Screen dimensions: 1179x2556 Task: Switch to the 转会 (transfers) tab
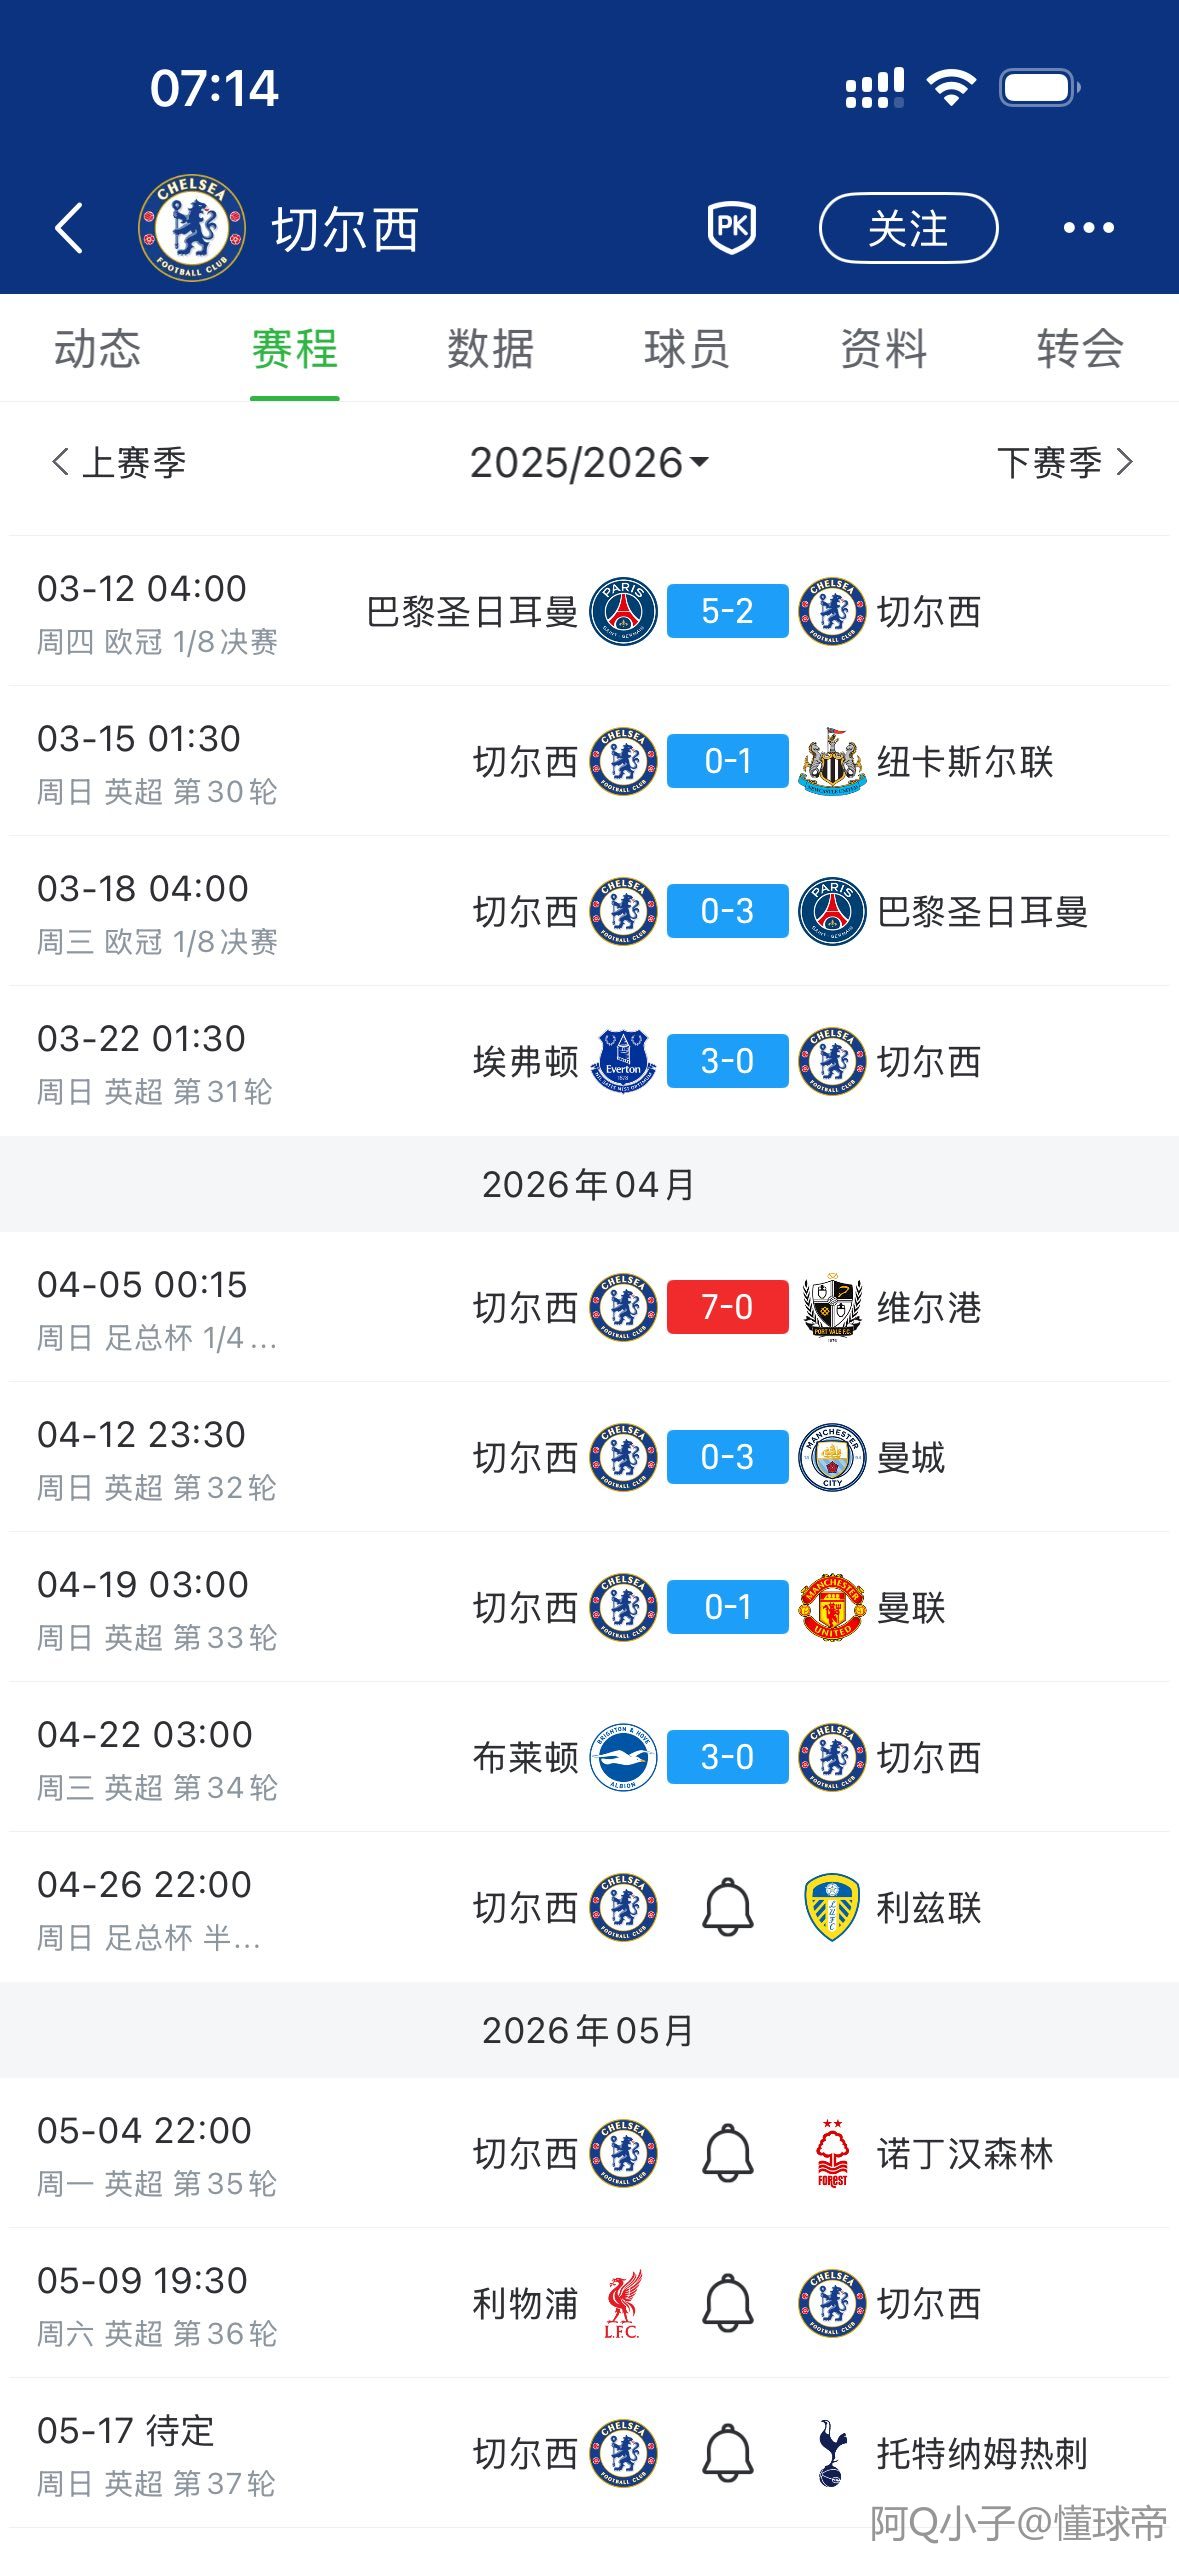[x=1080, y=349]
